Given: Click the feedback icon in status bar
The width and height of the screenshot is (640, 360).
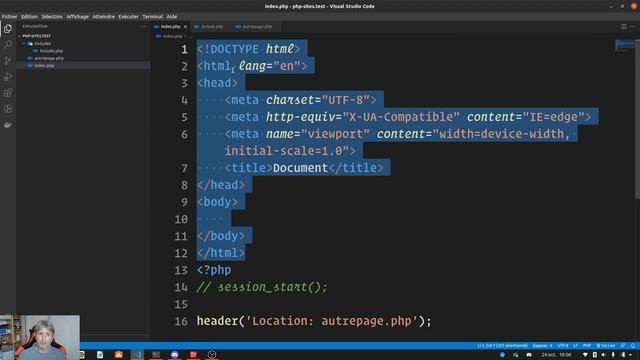Looking at the screenshot, I should click(x=623, y=346).
